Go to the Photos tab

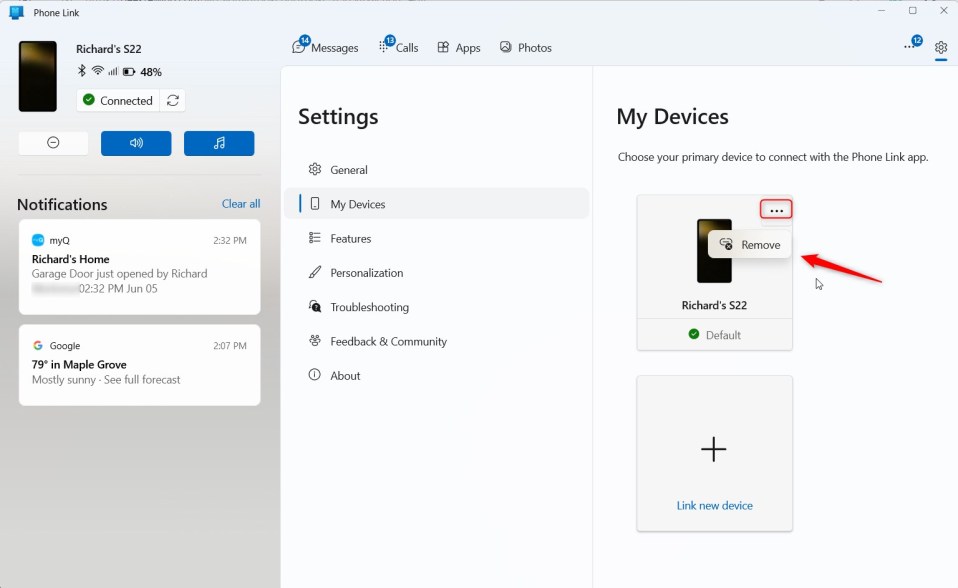click(x=526, y=47)
